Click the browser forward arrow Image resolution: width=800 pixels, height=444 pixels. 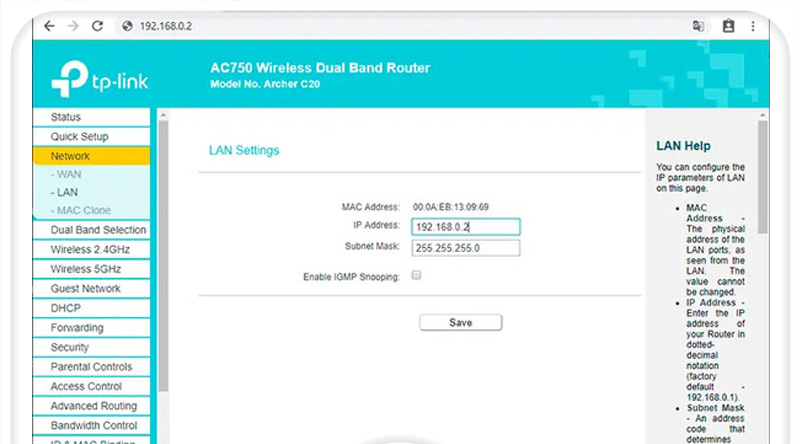(x=73, y=26)
